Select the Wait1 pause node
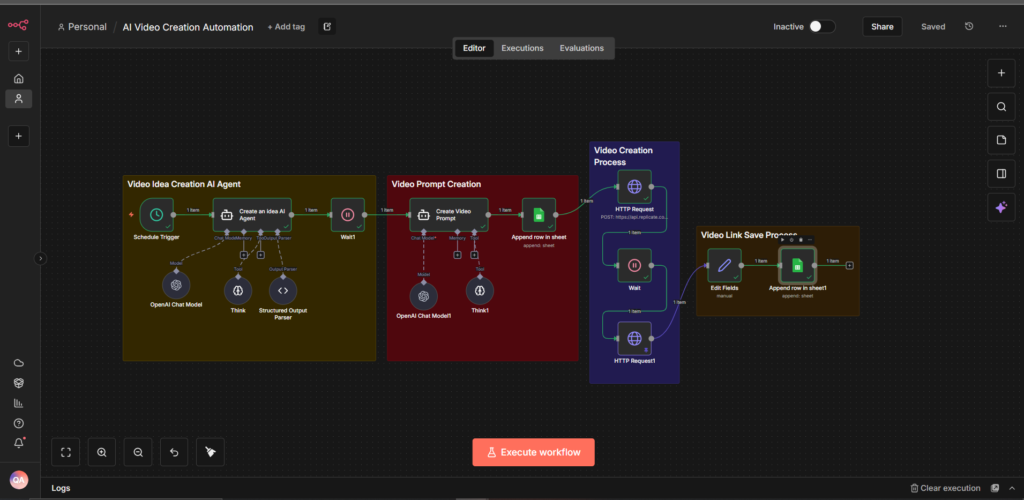1024x500 pixels. click(347, 214)
